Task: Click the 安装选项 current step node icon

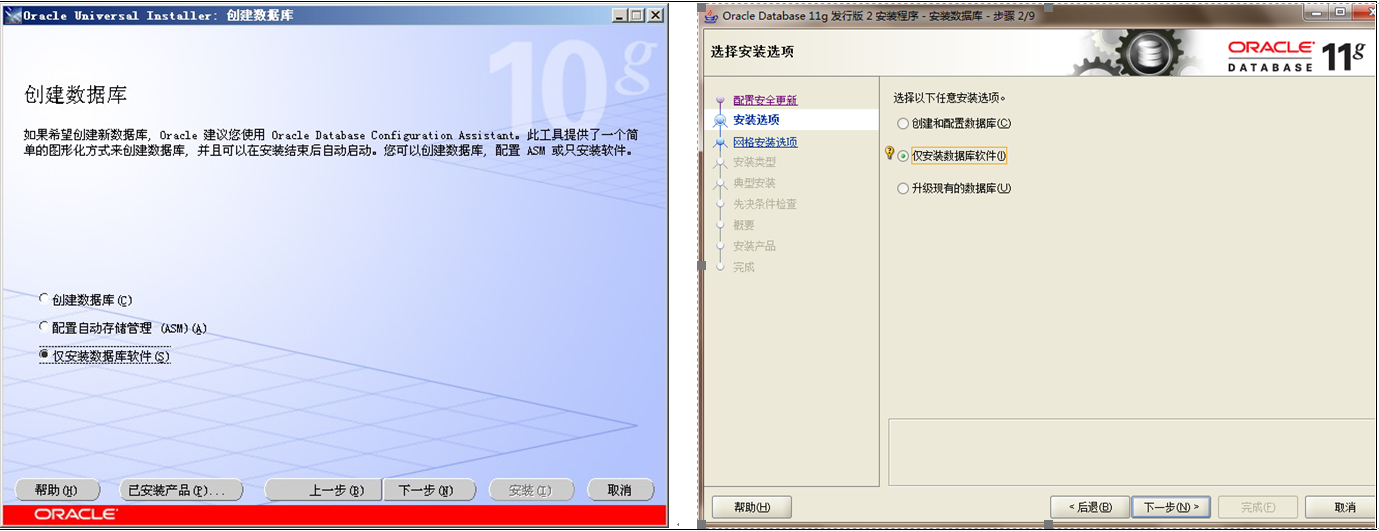Action: click(x=720, y=120)
